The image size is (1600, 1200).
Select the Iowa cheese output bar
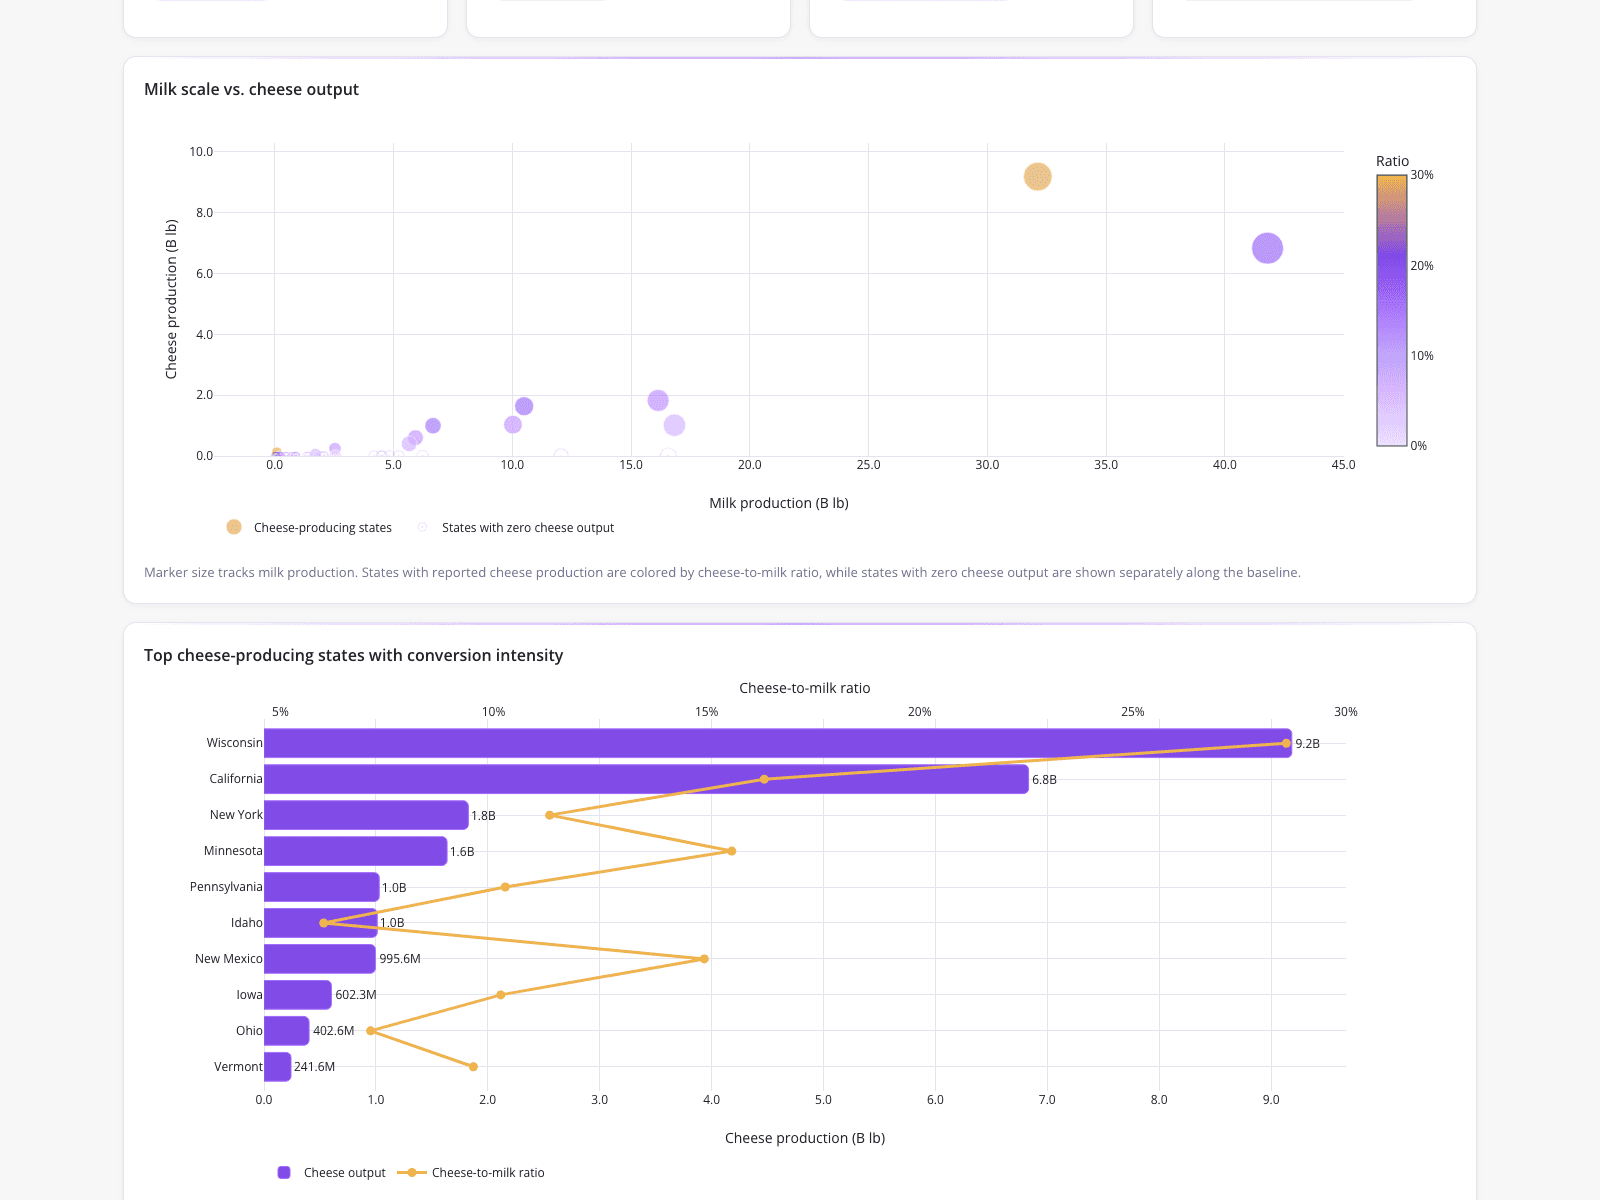pos(298,995)
